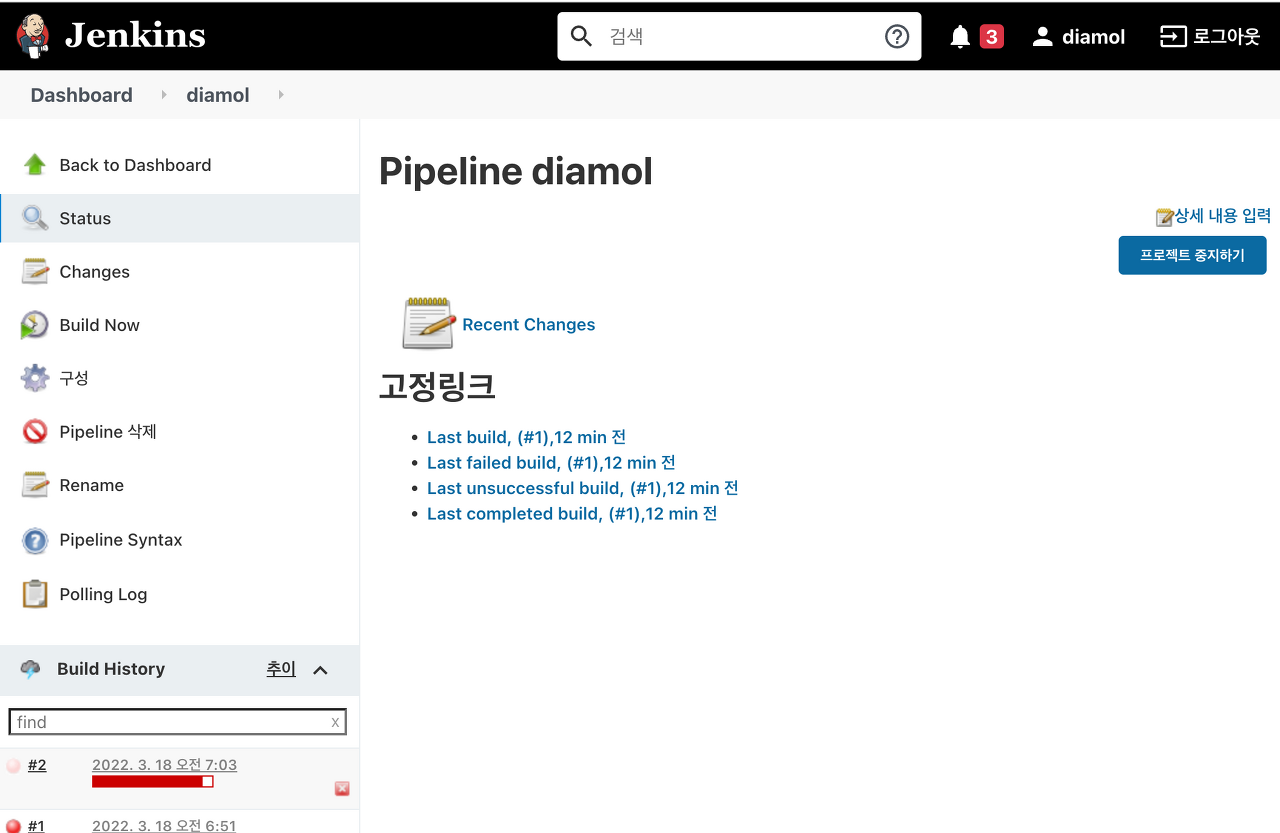The height and width of the screenshot is (833, 1280).
Task: Select Pipeline 삭제
Action: 108,432
